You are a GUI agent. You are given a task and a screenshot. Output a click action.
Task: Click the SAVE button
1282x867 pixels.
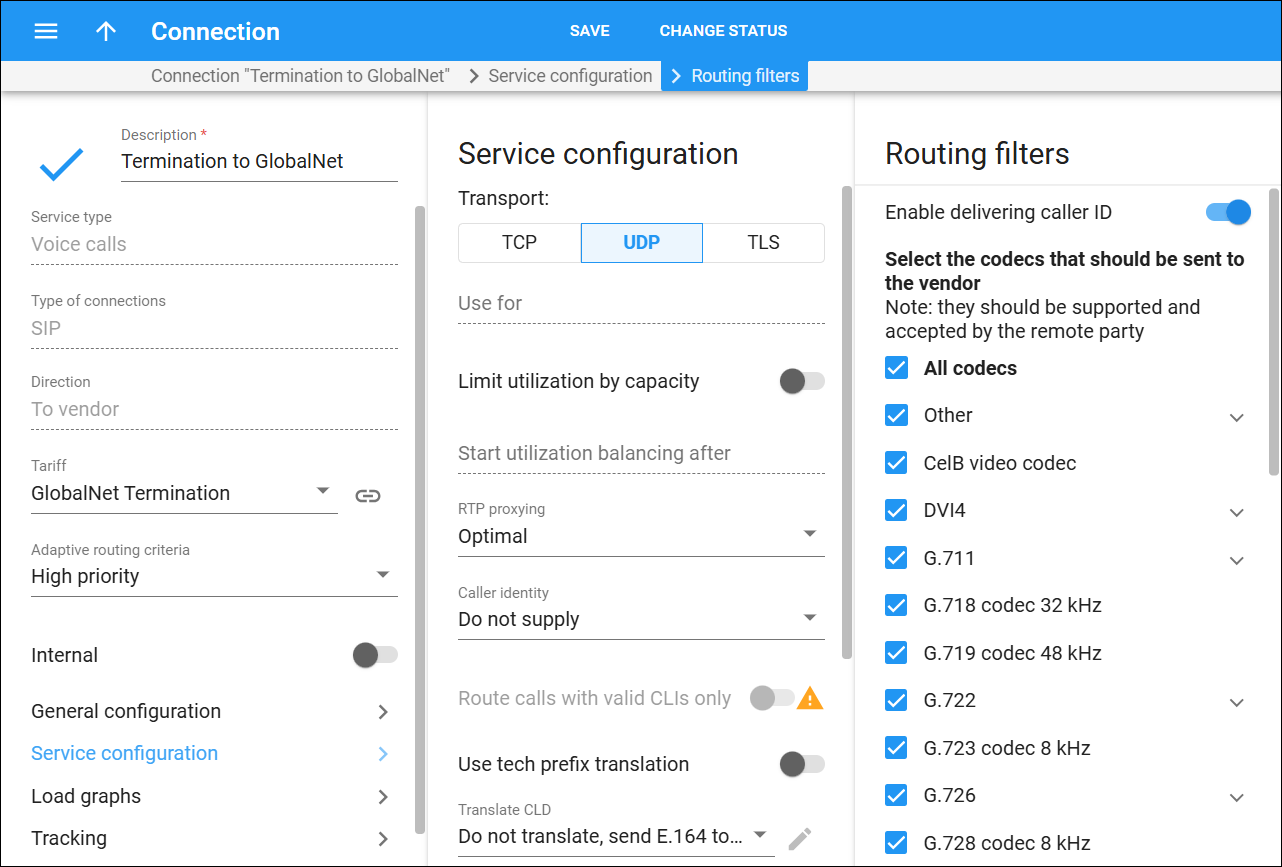point(590,31)
